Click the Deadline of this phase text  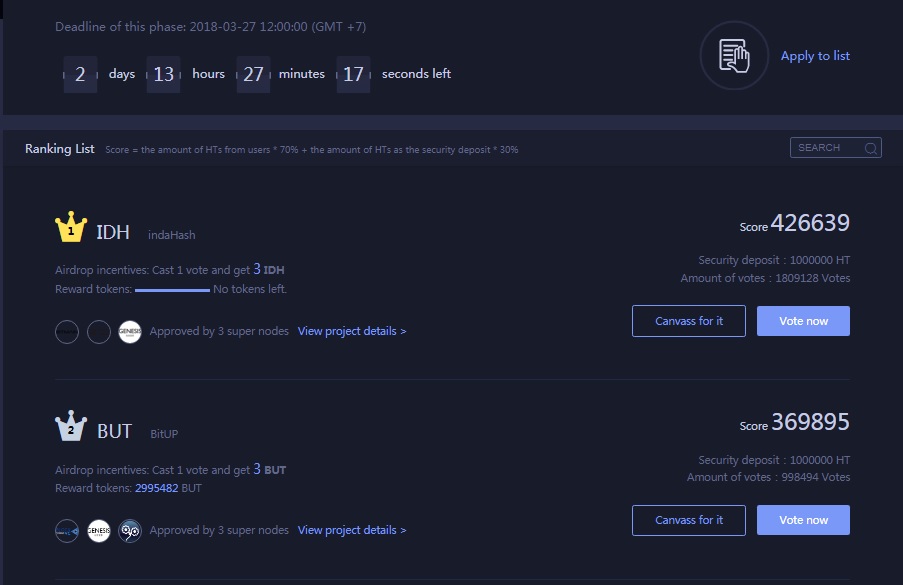point(210,26)
